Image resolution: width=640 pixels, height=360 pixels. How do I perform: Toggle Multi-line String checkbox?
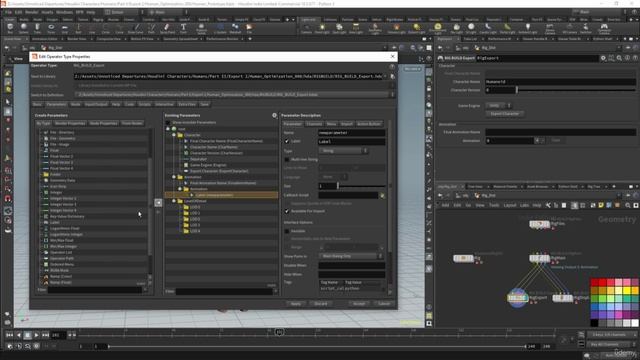click(x=287, y=160)
